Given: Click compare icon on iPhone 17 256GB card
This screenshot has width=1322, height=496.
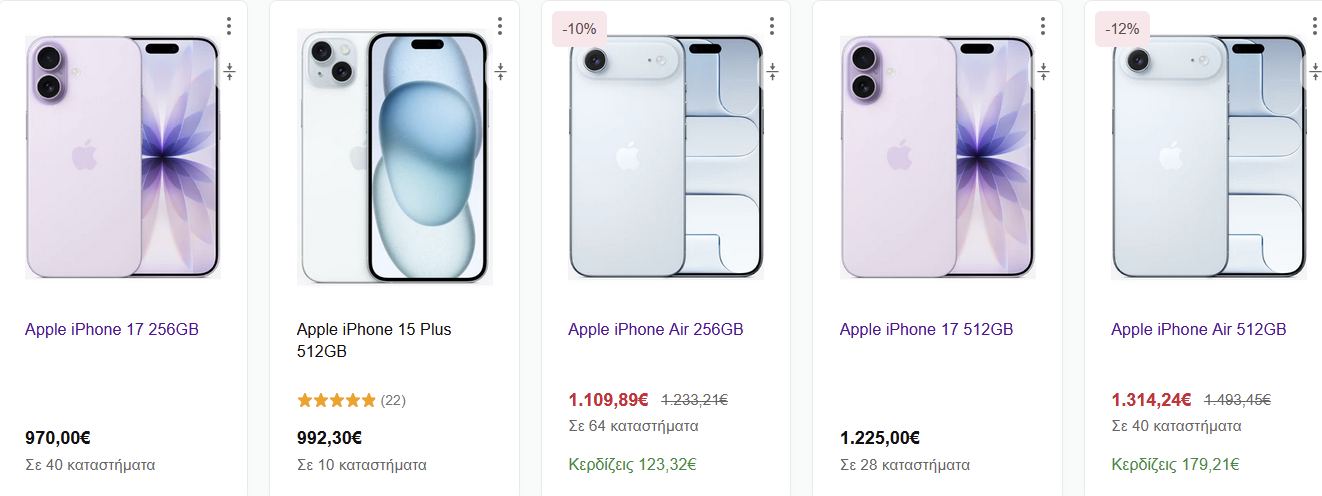Looking at the screenshot, I should point(229,72).
